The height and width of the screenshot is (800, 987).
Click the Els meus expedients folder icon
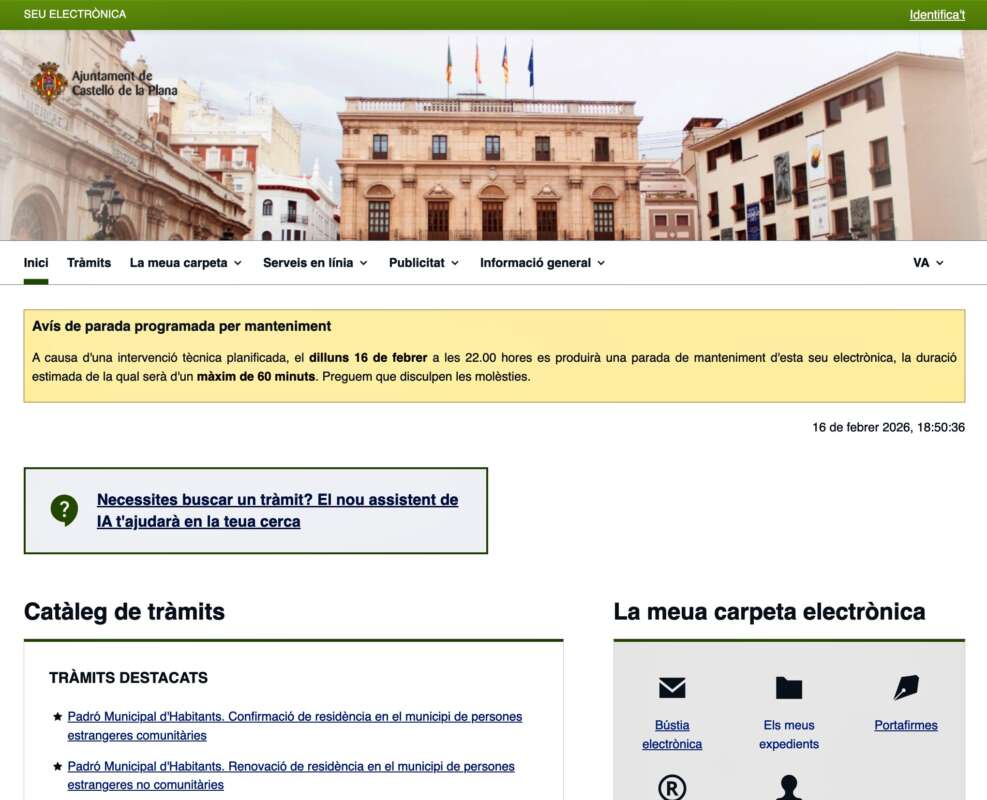[789, 687]
